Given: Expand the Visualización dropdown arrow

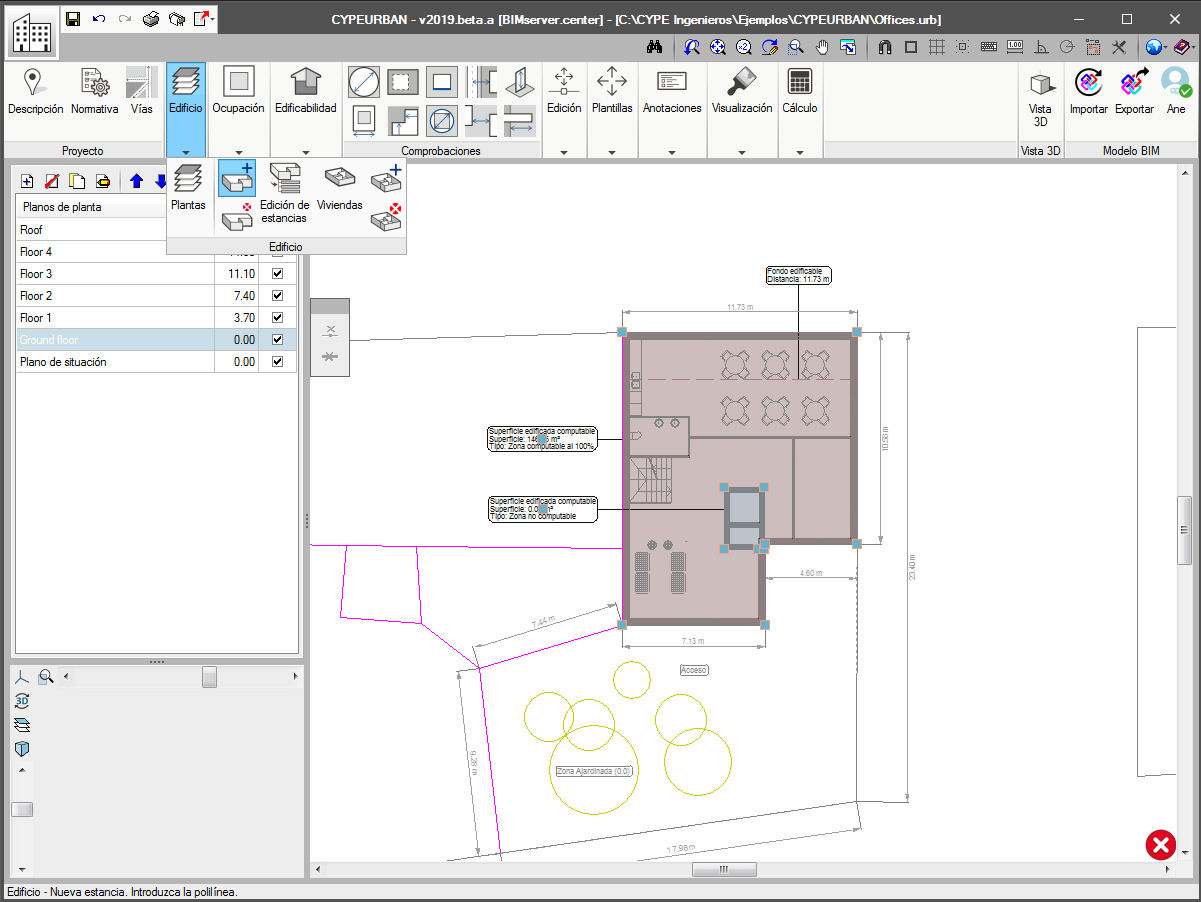Looking at the screenshot, I should click(742, 152).
